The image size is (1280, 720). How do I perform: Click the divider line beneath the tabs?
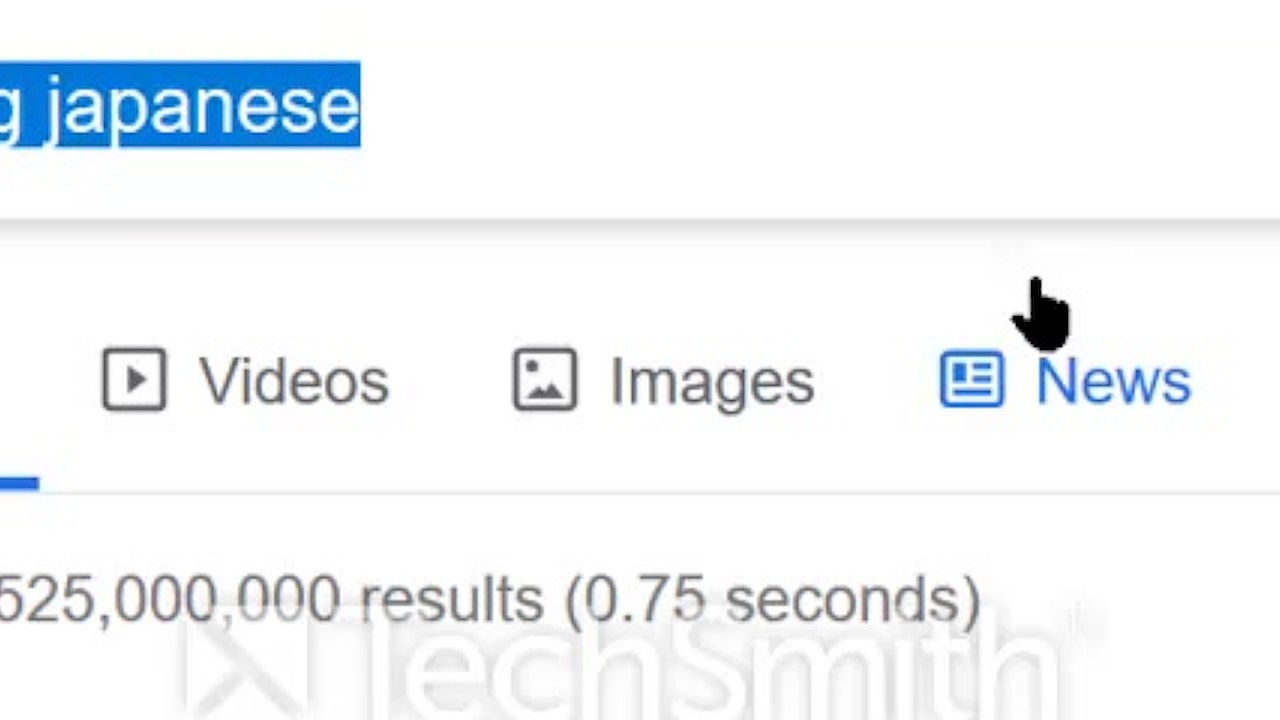click(640, 493)
